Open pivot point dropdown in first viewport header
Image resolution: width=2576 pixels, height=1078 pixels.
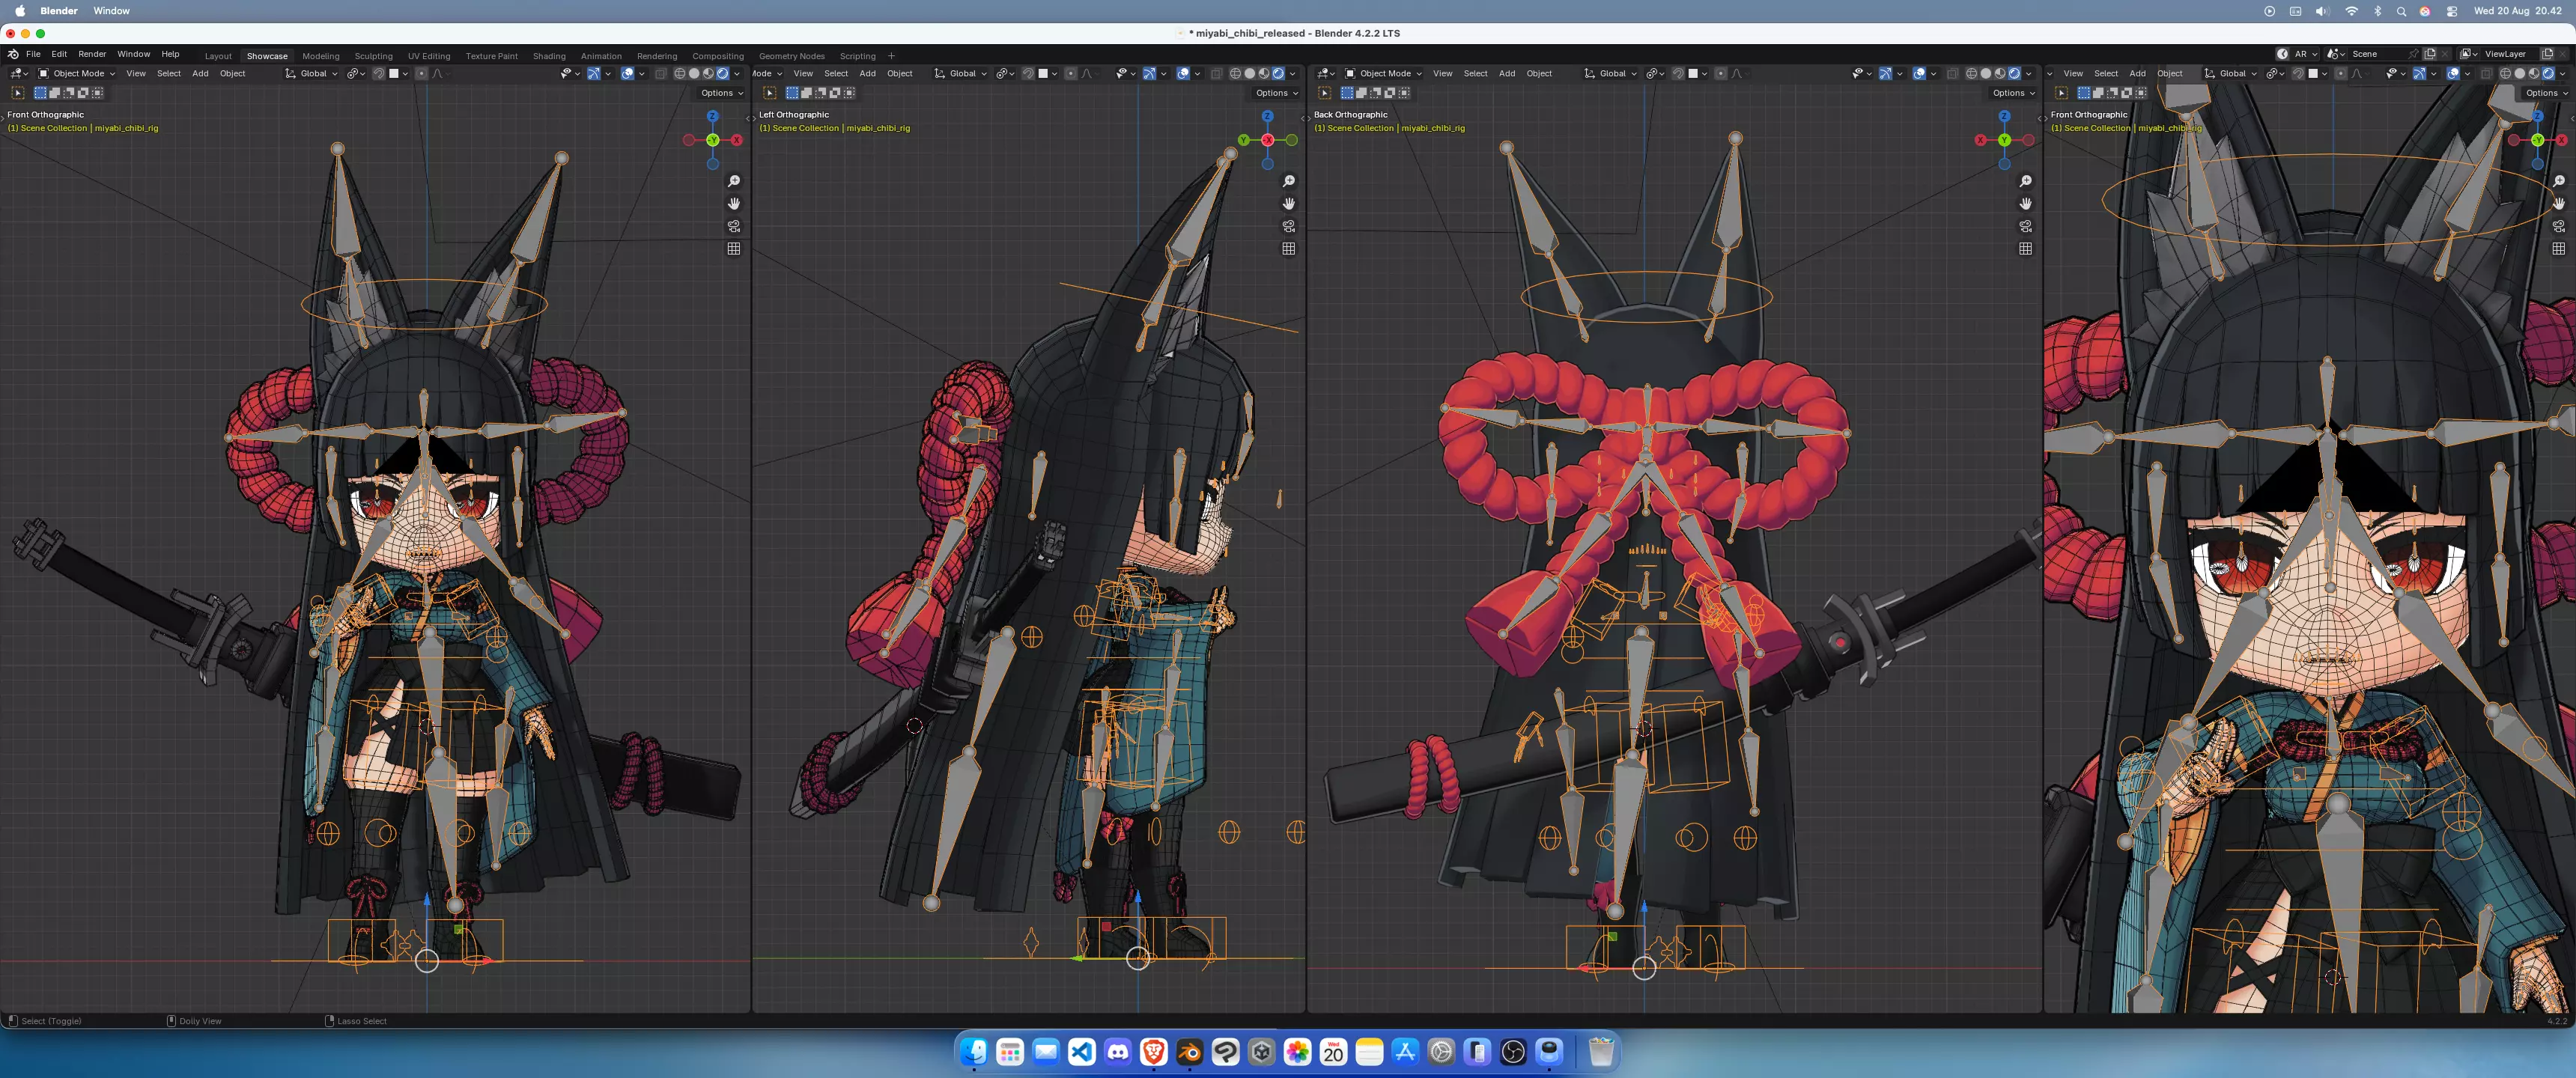pyautogui.click(x=355, y=73)
